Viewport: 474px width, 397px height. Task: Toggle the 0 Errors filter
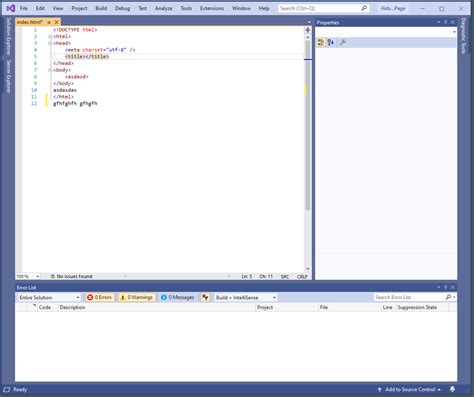[x=100, y=297]
